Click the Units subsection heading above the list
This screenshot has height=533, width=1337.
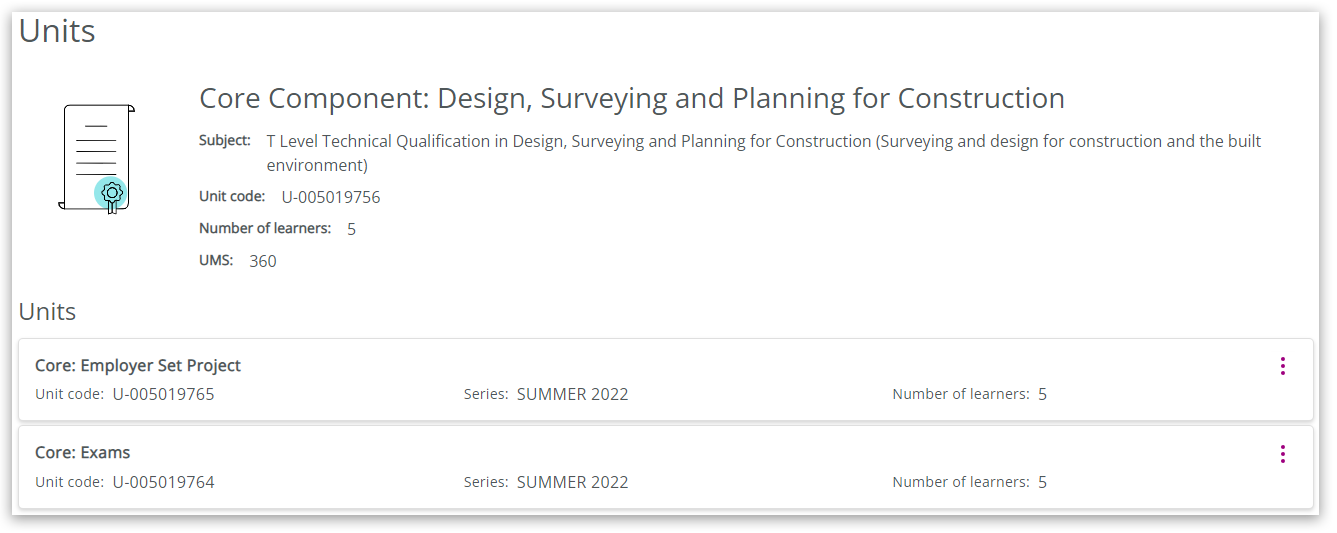coord(47,312)
